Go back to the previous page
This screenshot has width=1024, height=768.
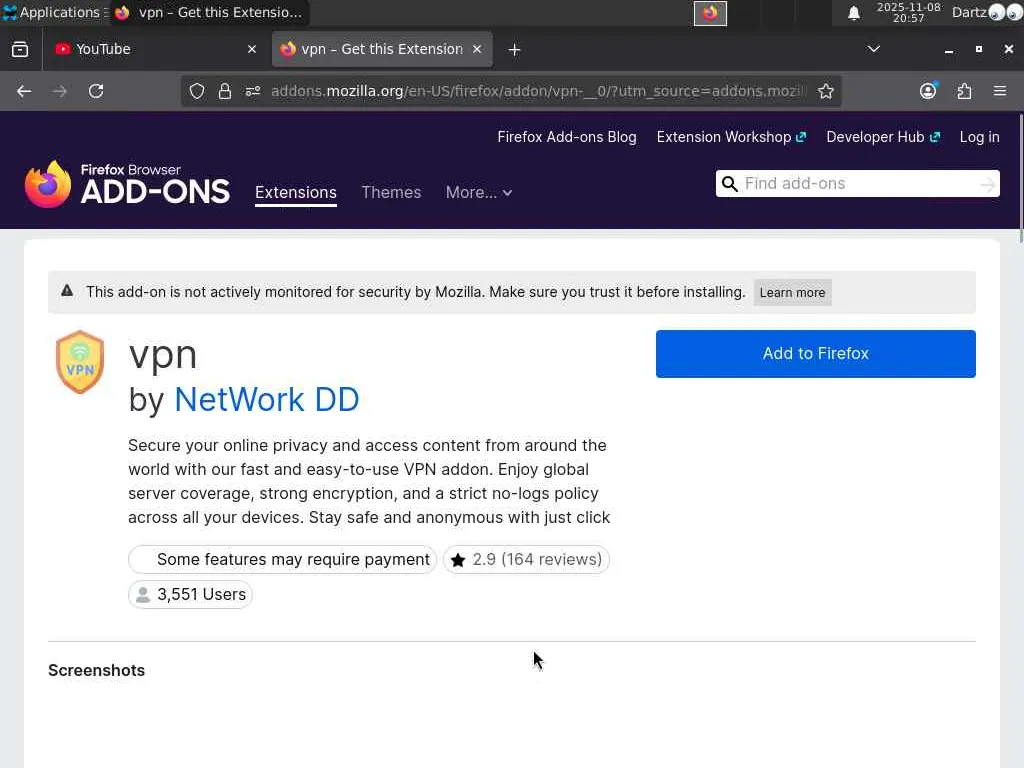(24, 91)
